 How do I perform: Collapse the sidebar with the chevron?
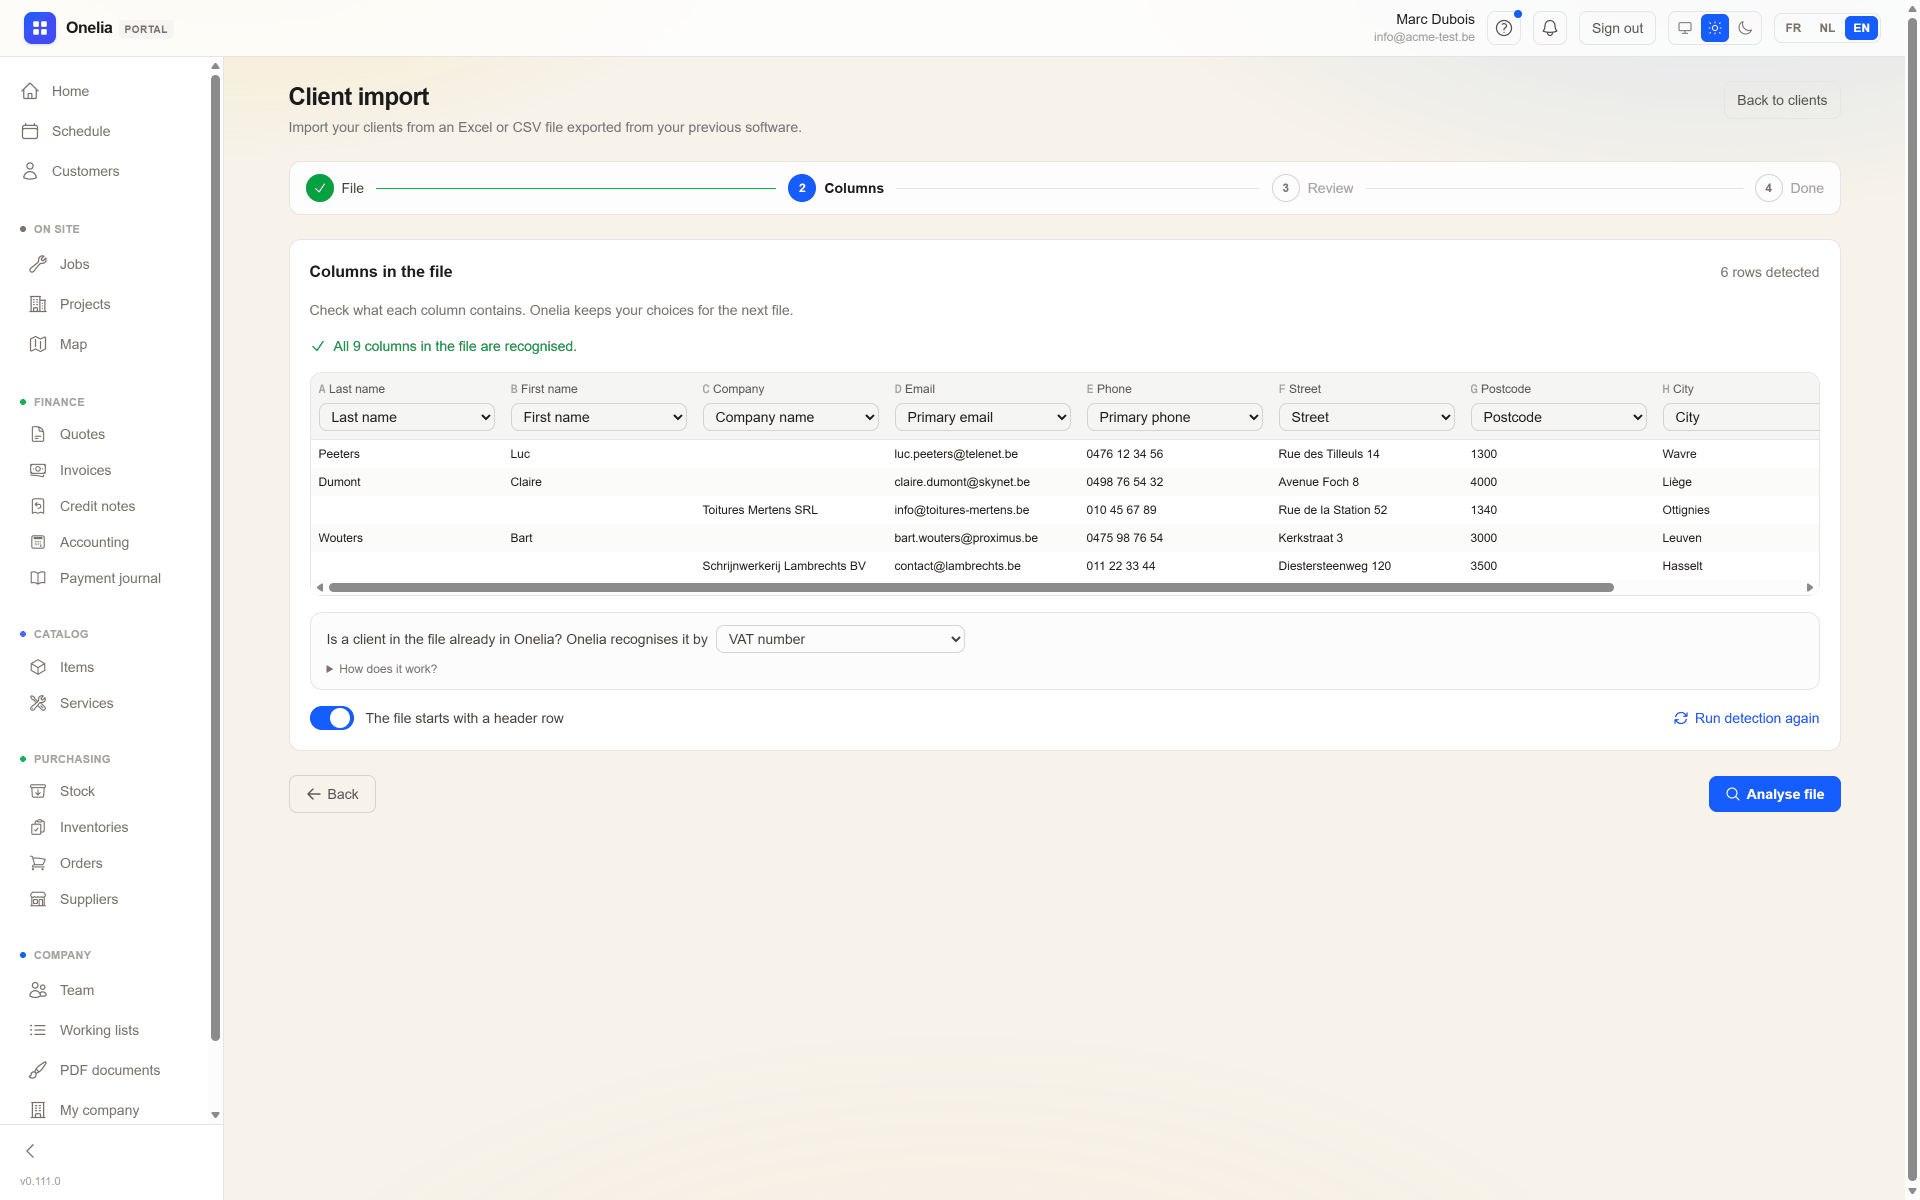(x=30, y=1151)
